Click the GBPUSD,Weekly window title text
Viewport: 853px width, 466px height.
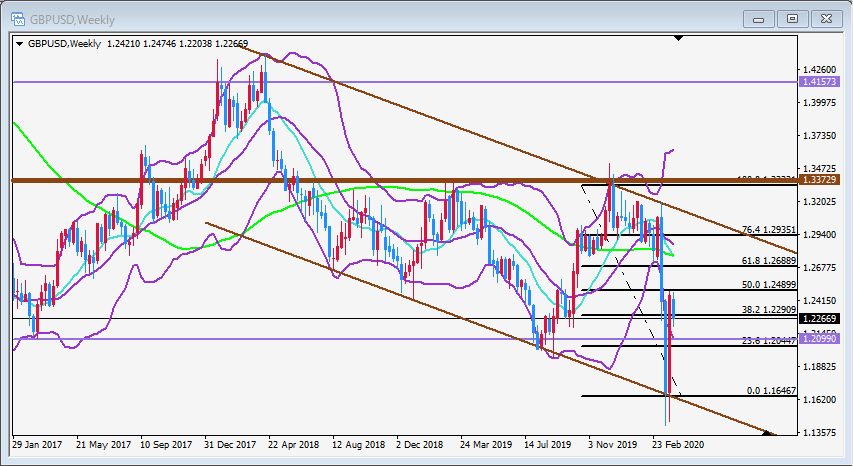pyautogui.click(x=72, y=20)
